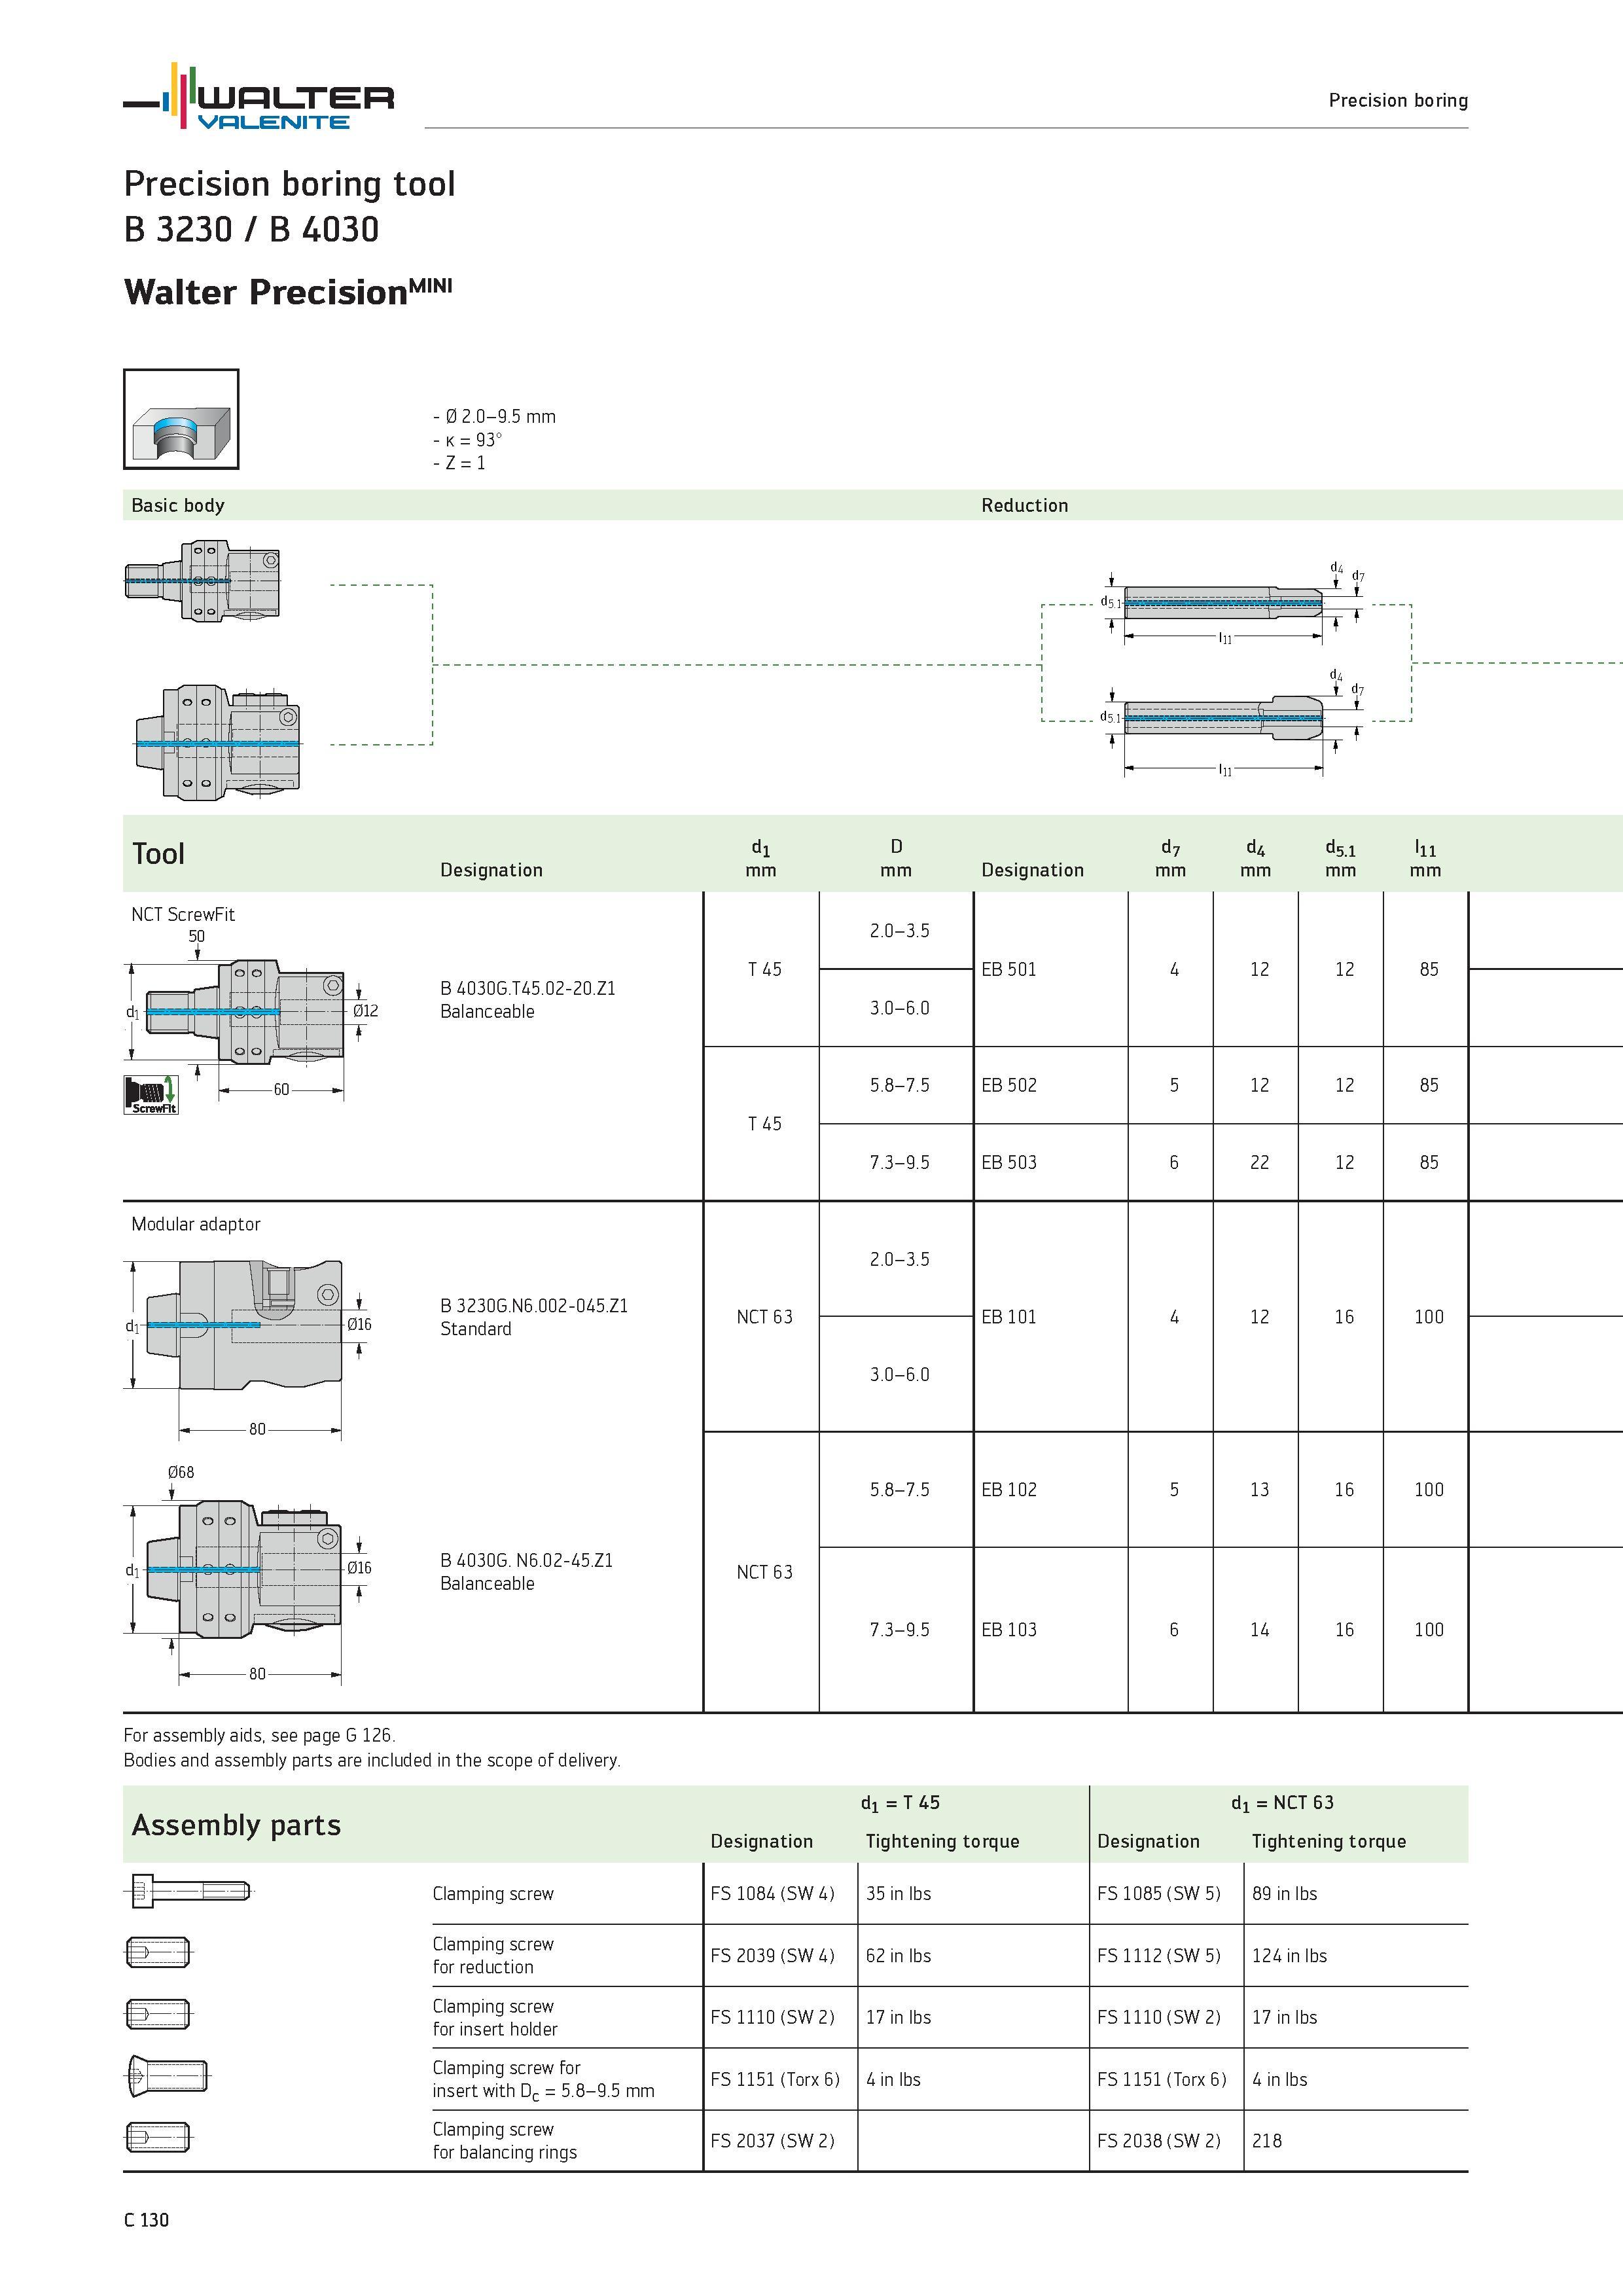Select part FS 2037 (SW 2)
This screenshot has height=2296, width=1623.
click(x=772, y=2140)
